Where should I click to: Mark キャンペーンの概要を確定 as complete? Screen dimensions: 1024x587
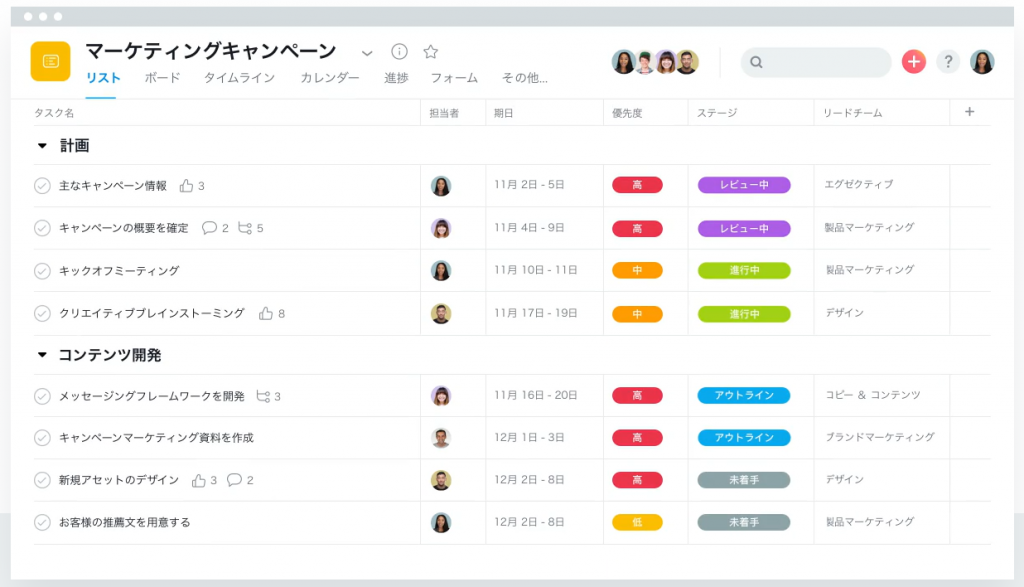tap(42, 228)
